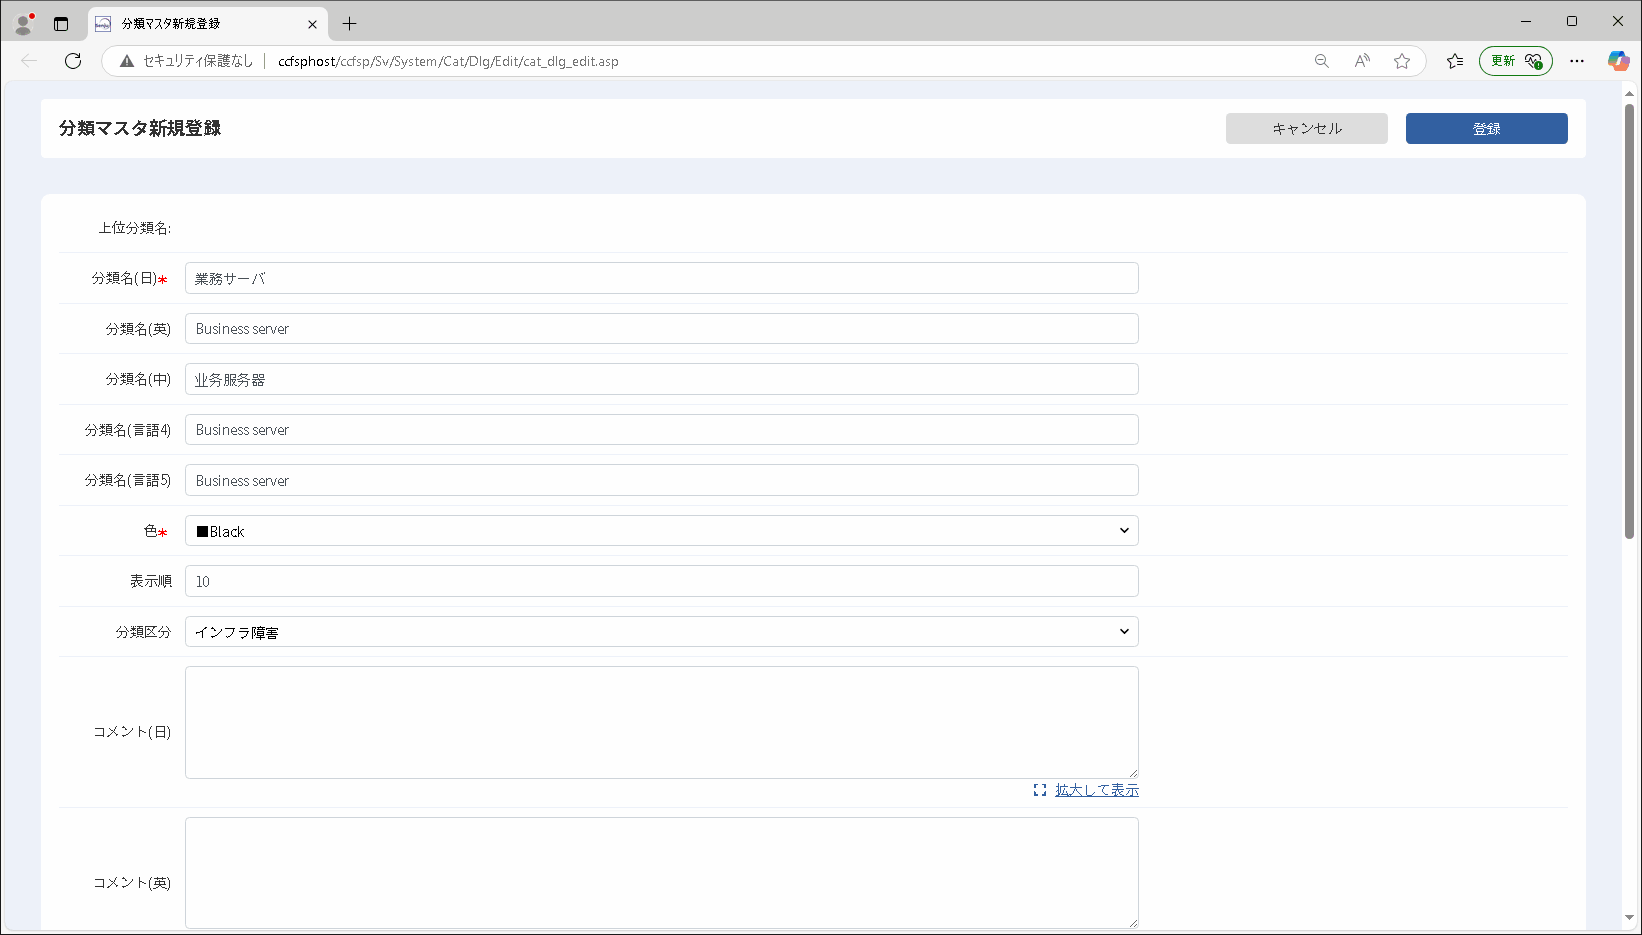
Task: Click the scrollbar up arrow
Action: tap(1629, 93)
